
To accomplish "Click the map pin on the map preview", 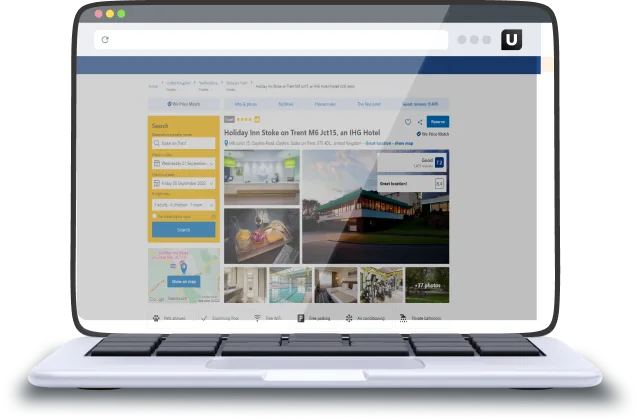I will coord(182,268).
